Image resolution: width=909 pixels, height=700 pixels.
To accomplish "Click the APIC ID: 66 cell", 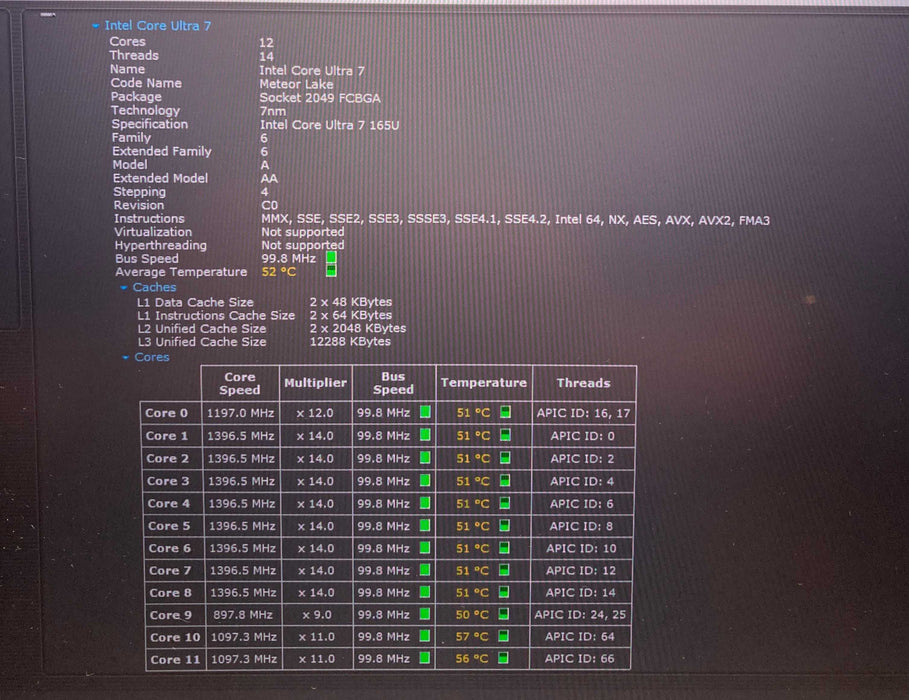I will (x=579, y=659).
